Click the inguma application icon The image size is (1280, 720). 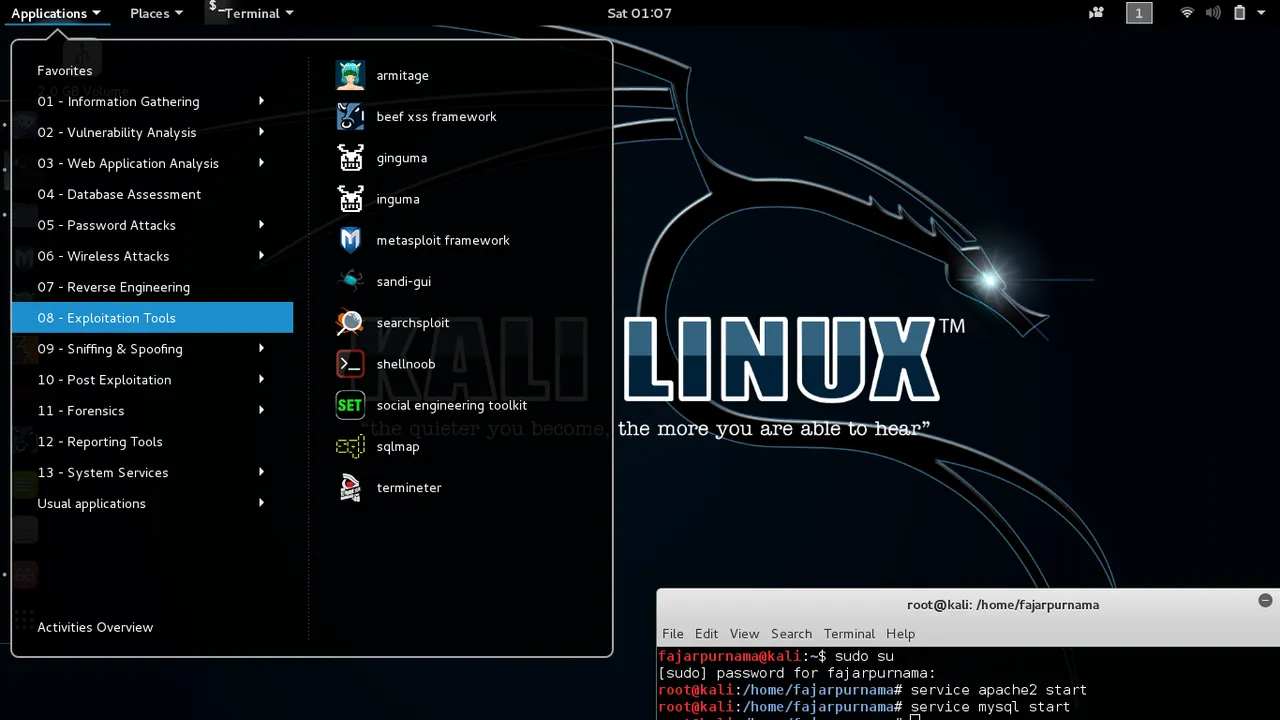(x=350, y=199)
